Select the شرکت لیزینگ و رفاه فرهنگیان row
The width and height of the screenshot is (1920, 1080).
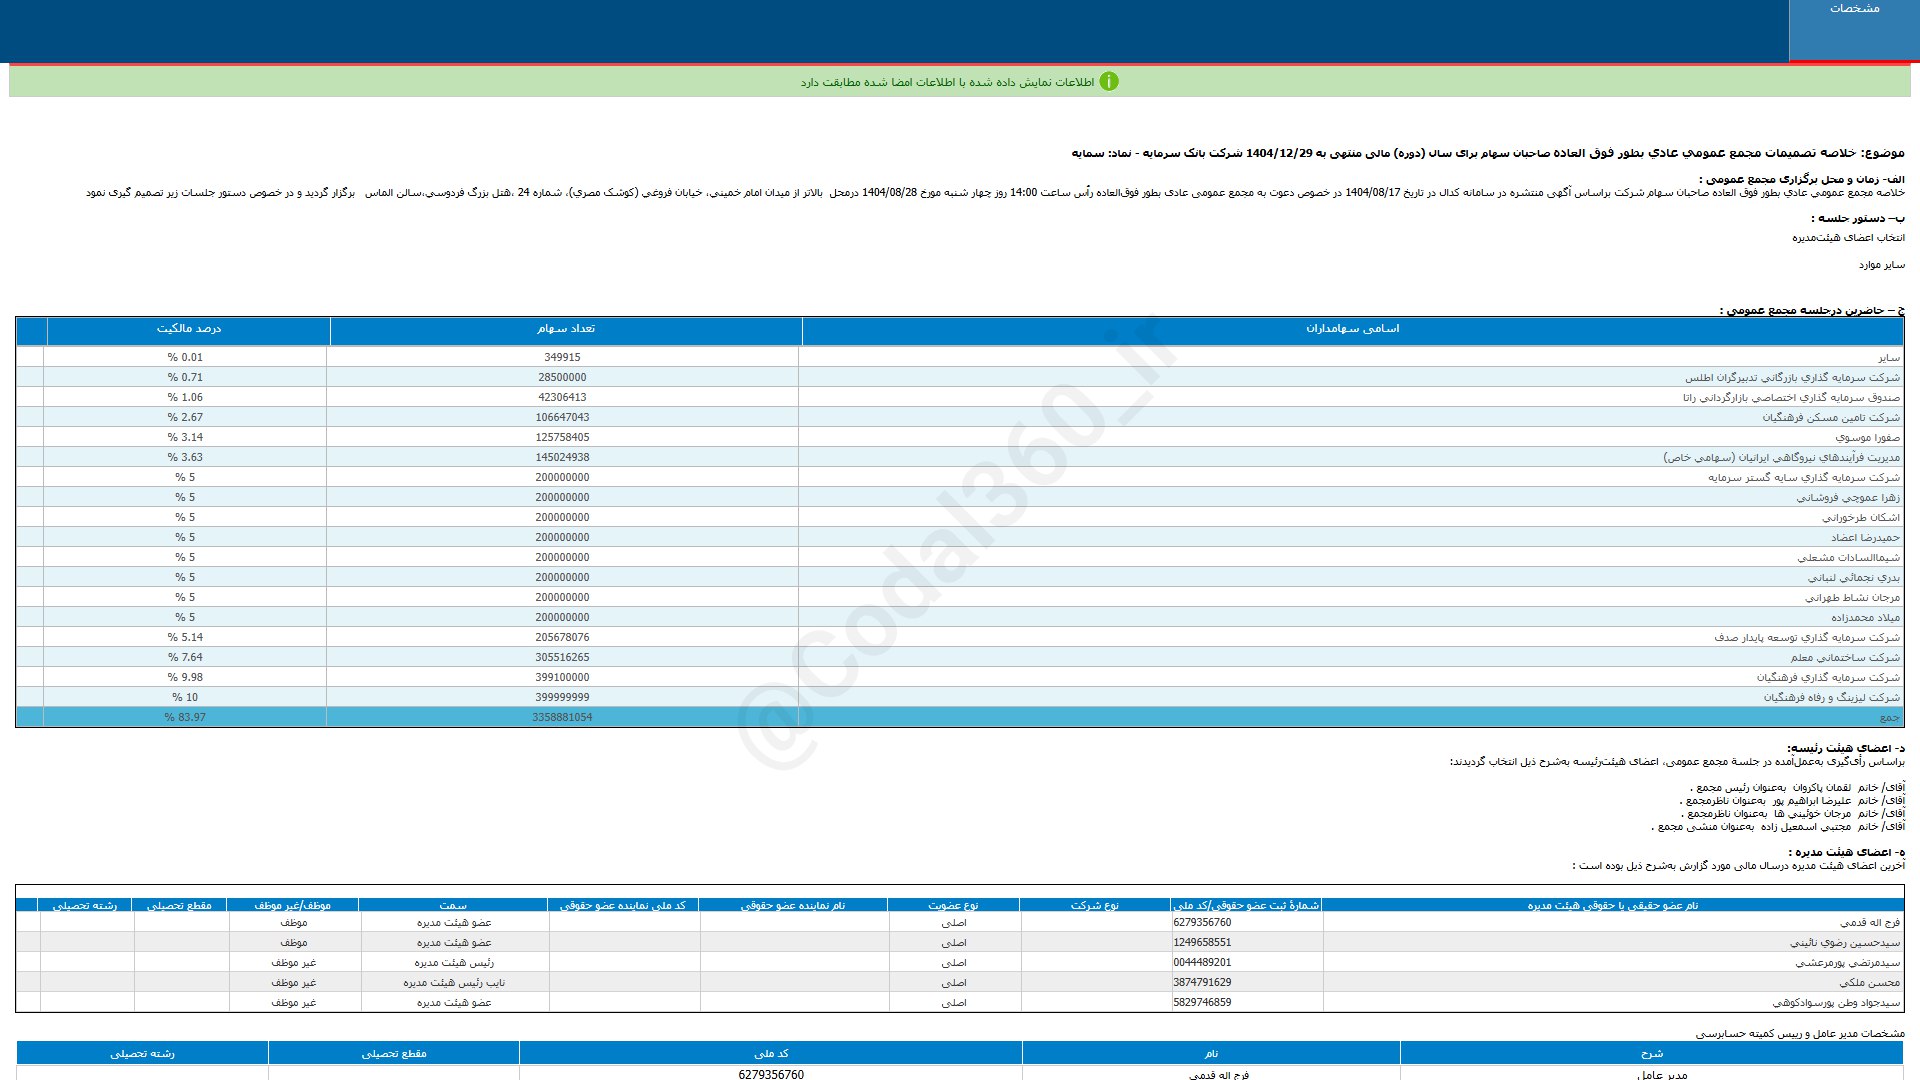pyautogui.click(x=1830, y=697)
